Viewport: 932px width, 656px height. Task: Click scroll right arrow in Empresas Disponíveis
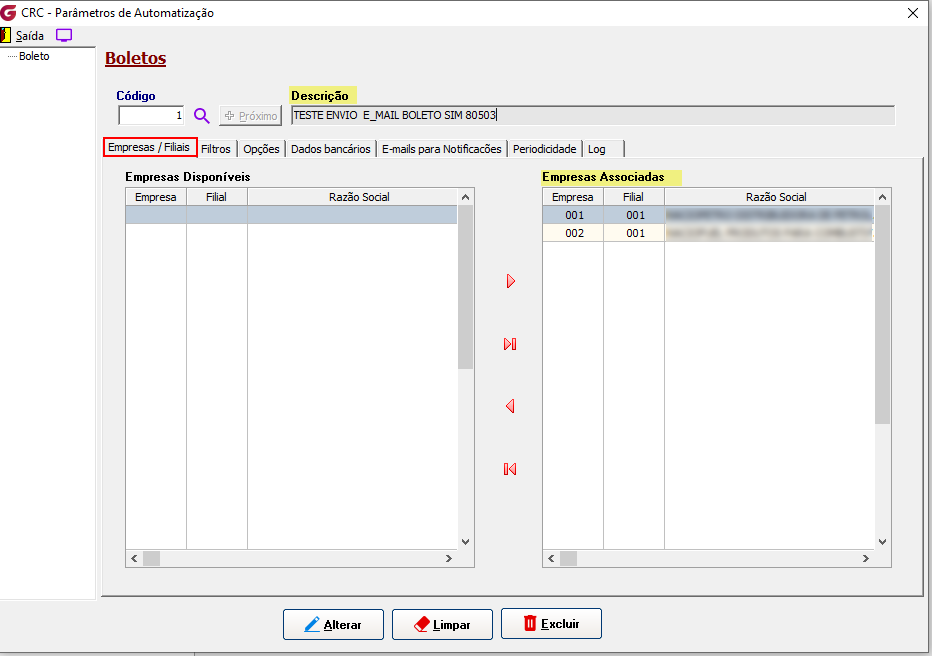[449, 559]
